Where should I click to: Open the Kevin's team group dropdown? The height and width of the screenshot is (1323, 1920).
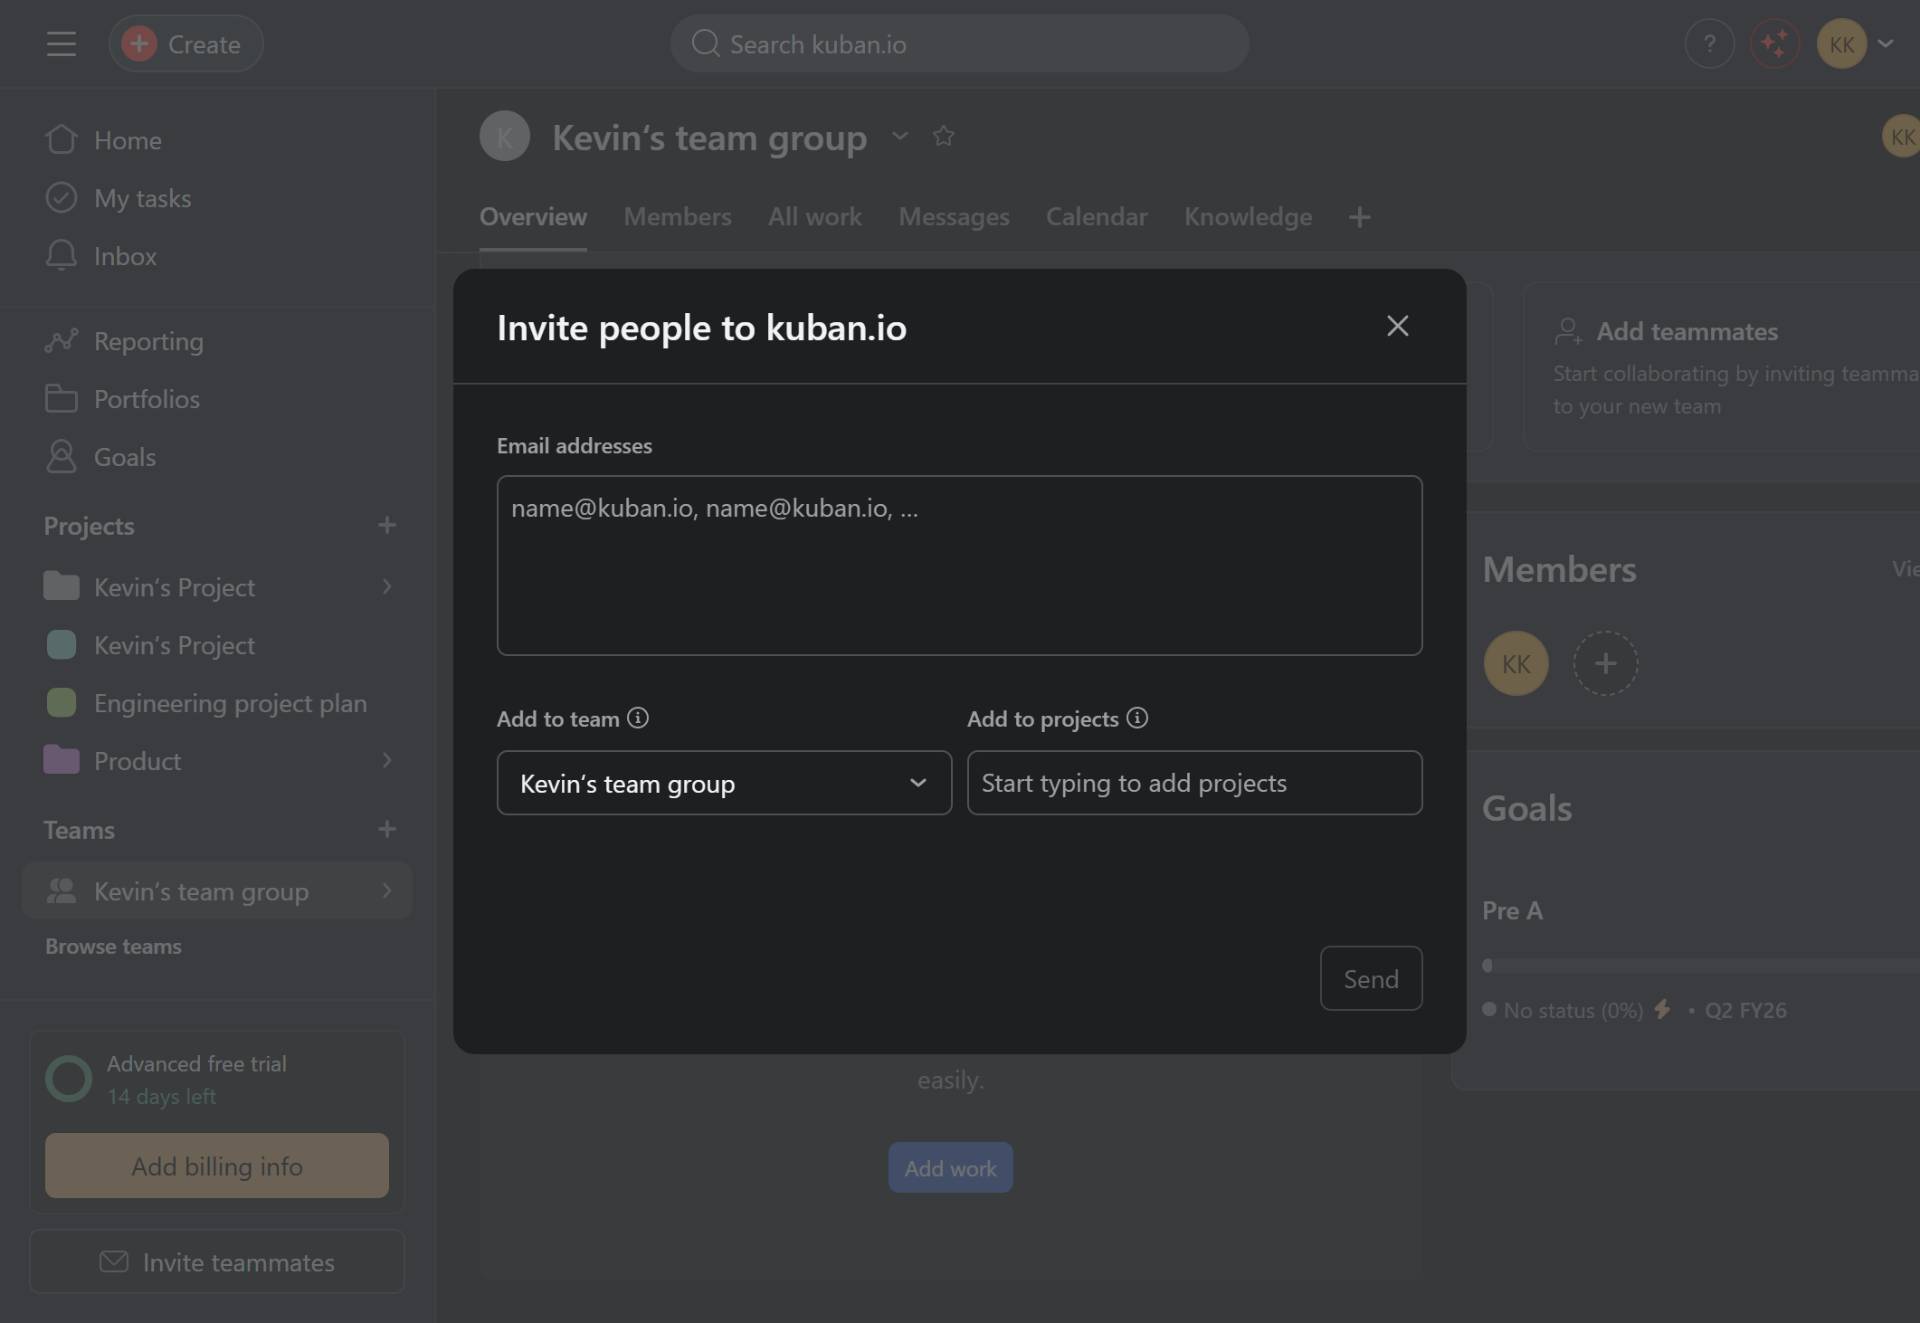pyautogui.click(x=724, y=783)
